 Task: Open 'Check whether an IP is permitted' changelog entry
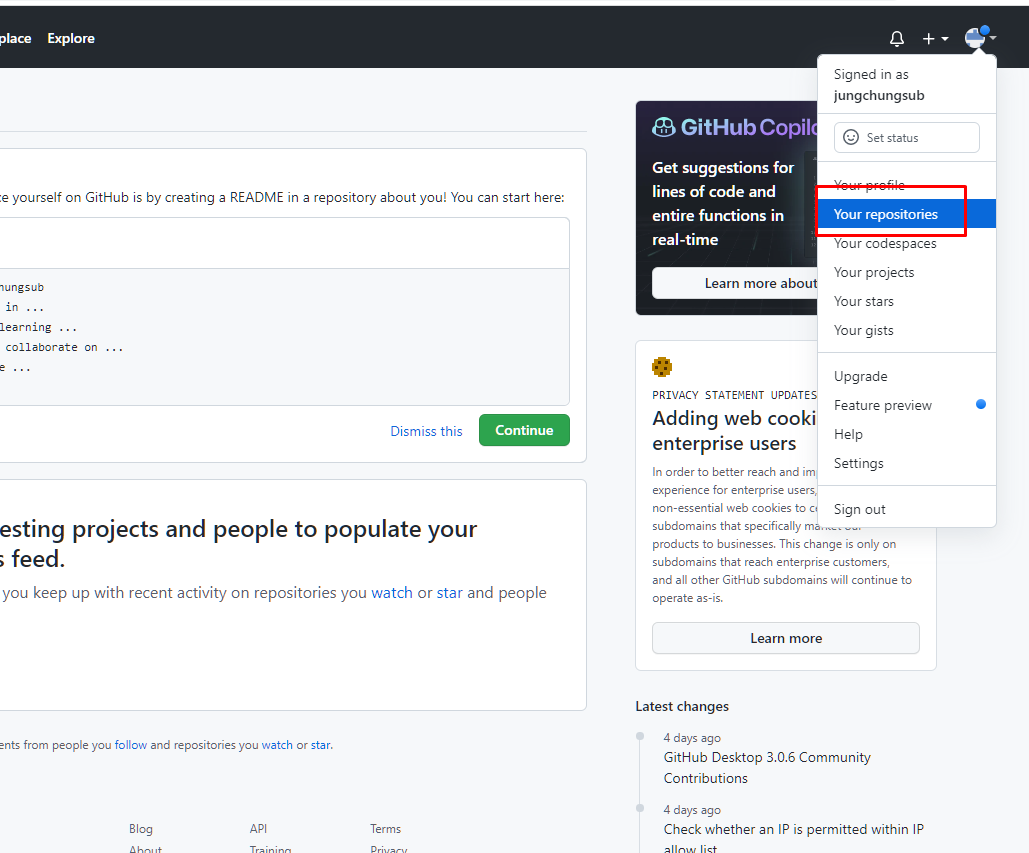(793, 838)
